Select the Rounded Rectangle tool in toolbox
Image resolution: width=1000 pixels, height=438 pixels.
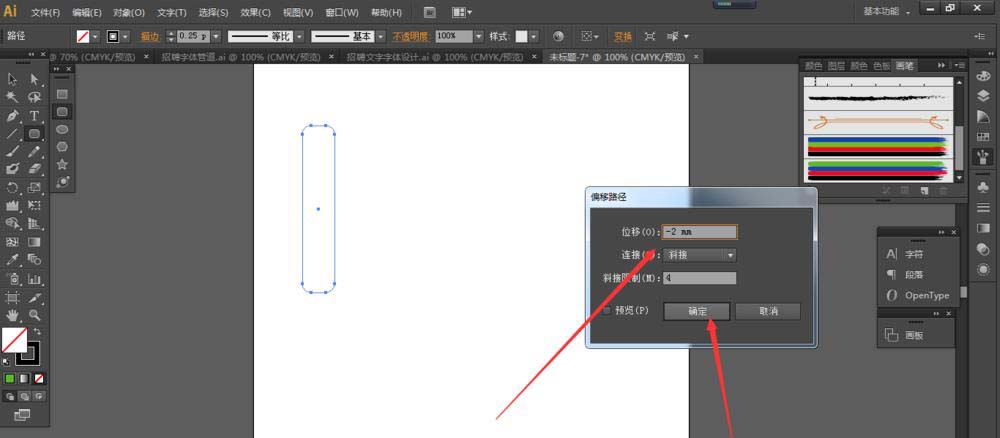tap(34, 133)
